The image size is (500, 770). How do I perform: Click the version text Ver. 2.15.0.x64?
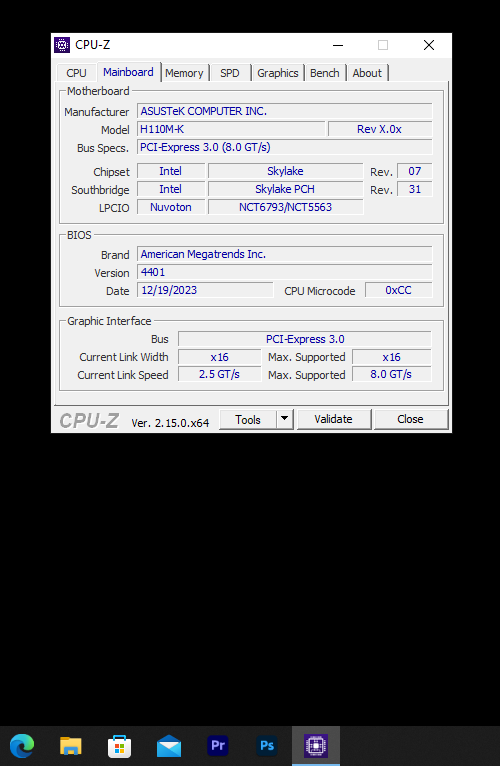click(x=170, y=423)
